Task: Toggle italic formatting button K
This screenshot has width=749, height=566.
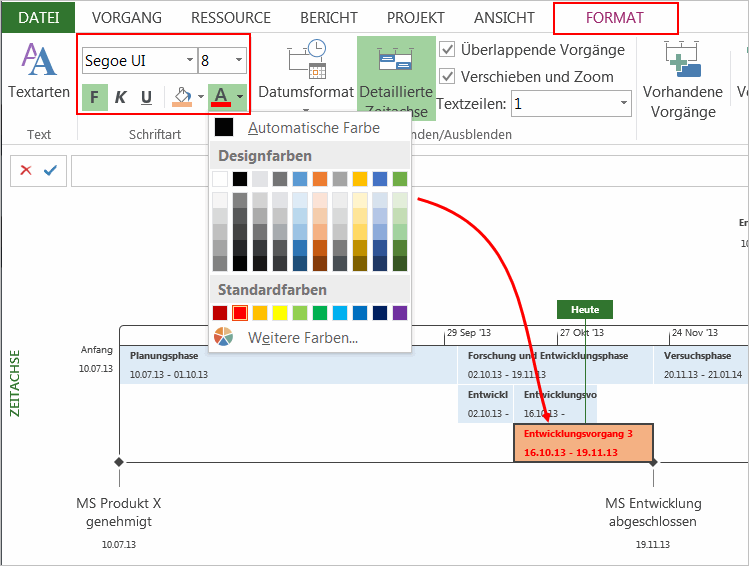Action: (120, 97)
